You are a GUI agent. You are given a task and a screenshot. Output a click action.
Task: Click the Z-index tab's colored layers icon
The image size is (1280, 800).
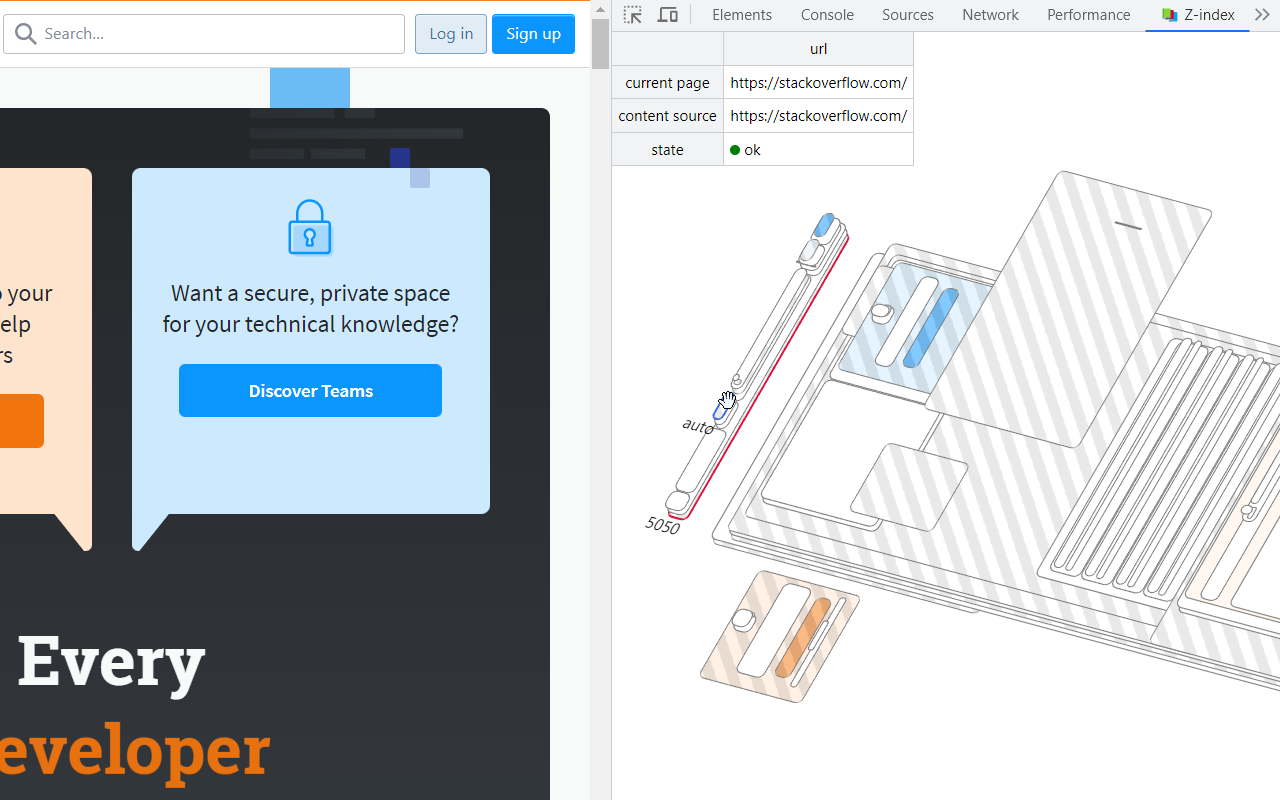(x=1169, y=15)
